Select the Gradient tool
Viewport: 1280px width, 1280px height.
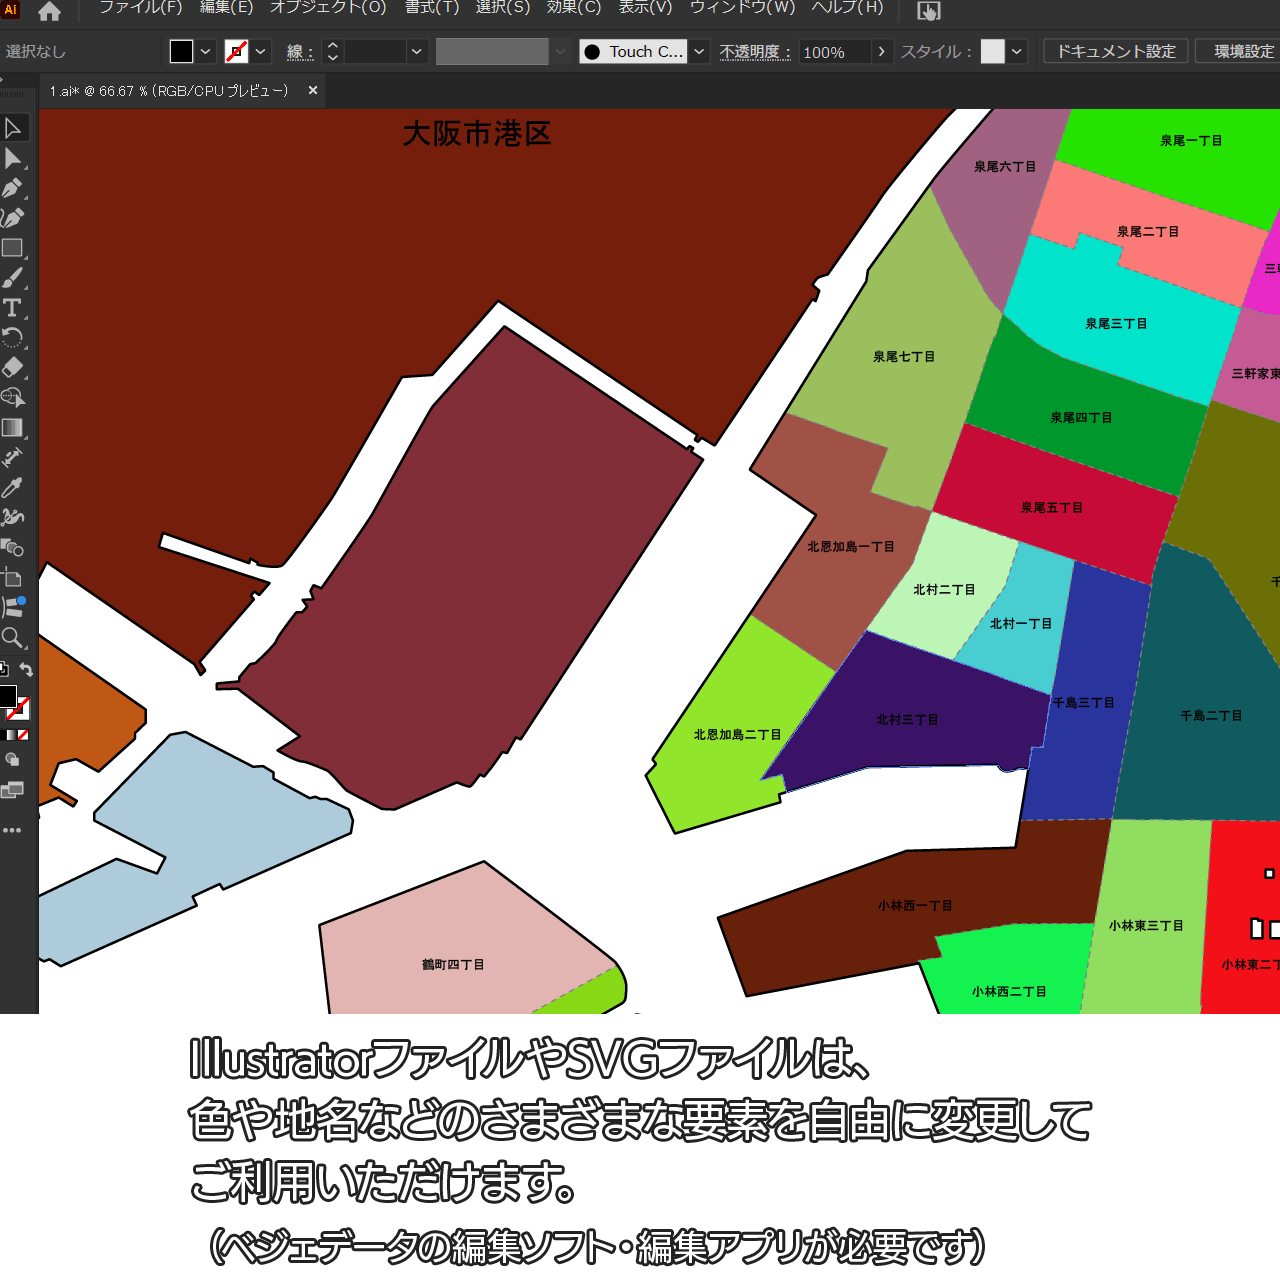pos(13,428)
